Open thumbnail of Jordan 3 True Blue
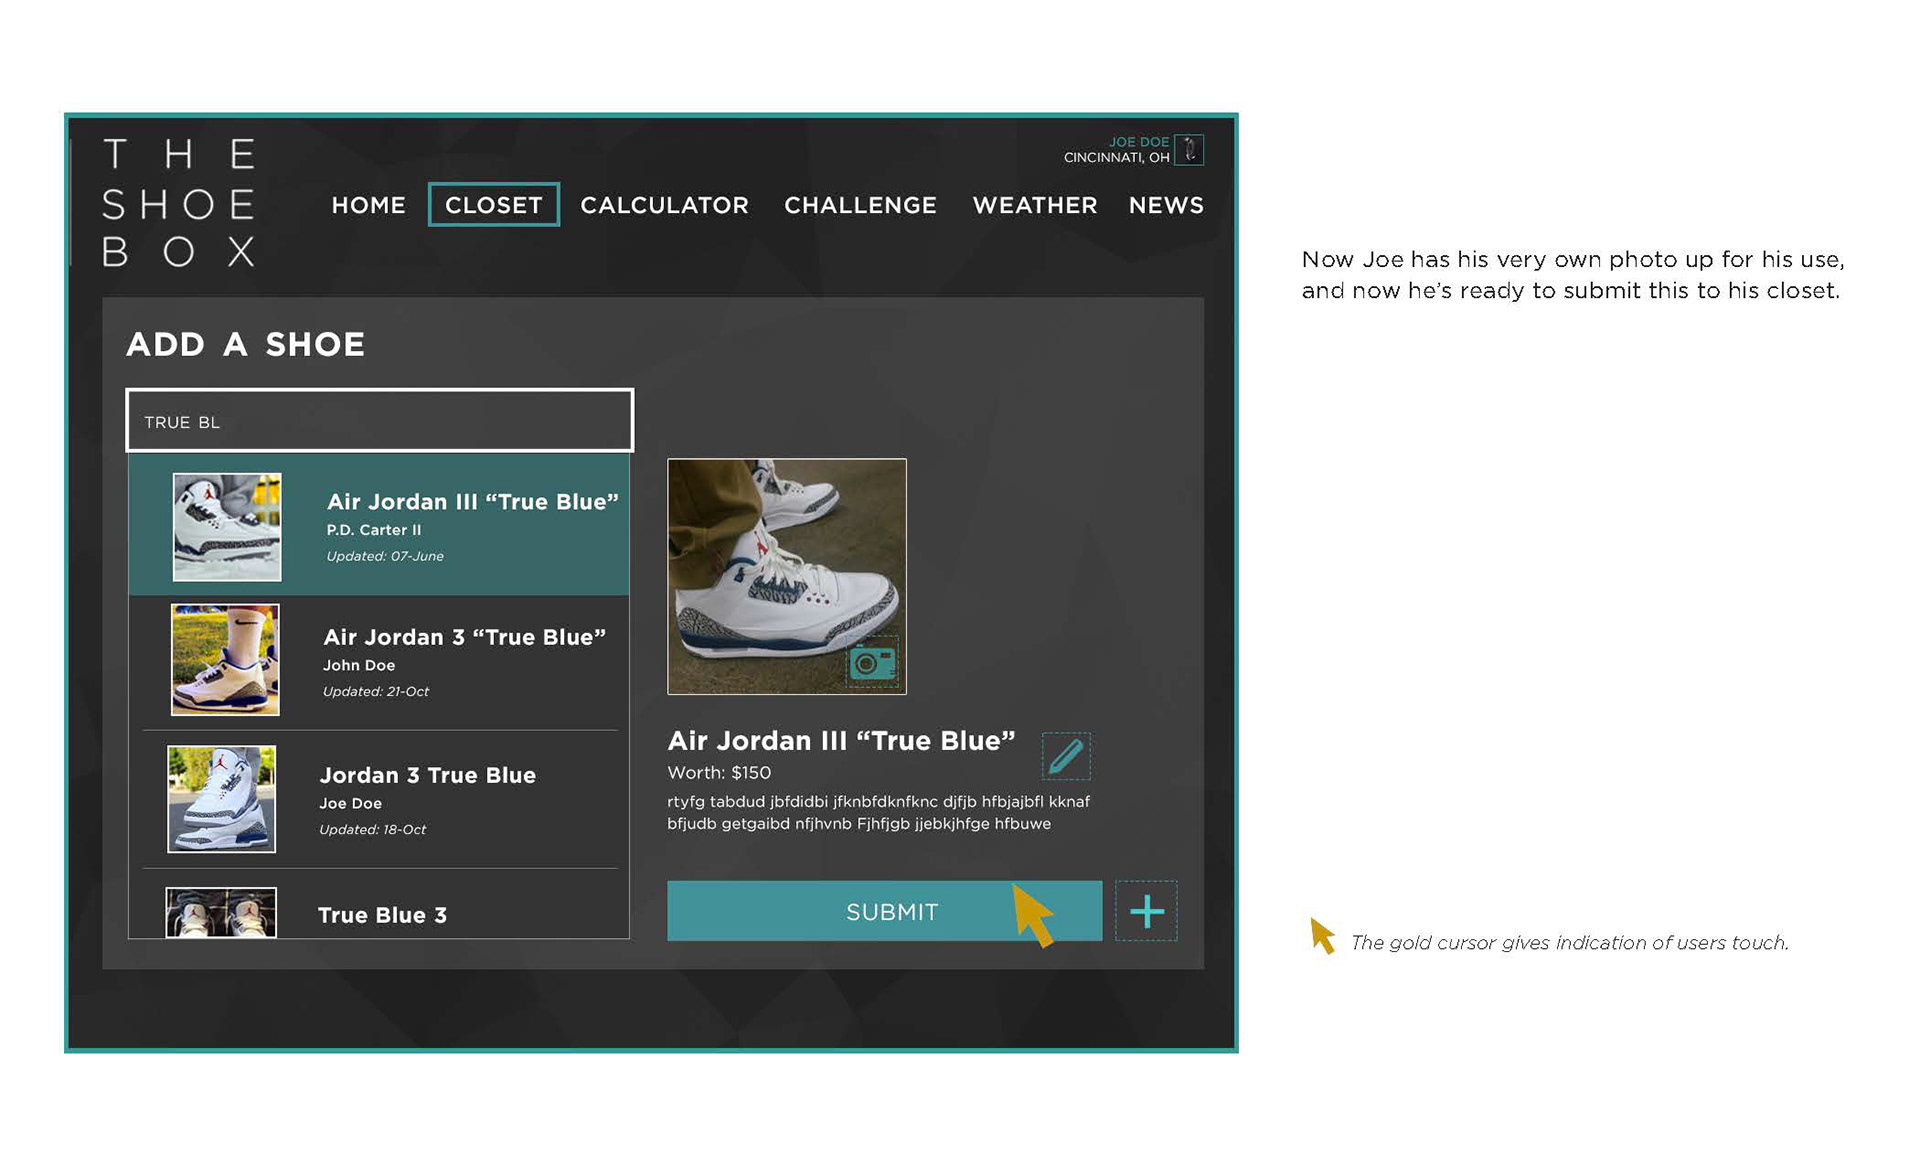Viewport: 1920px width, 1166px height. click(221, 799)
